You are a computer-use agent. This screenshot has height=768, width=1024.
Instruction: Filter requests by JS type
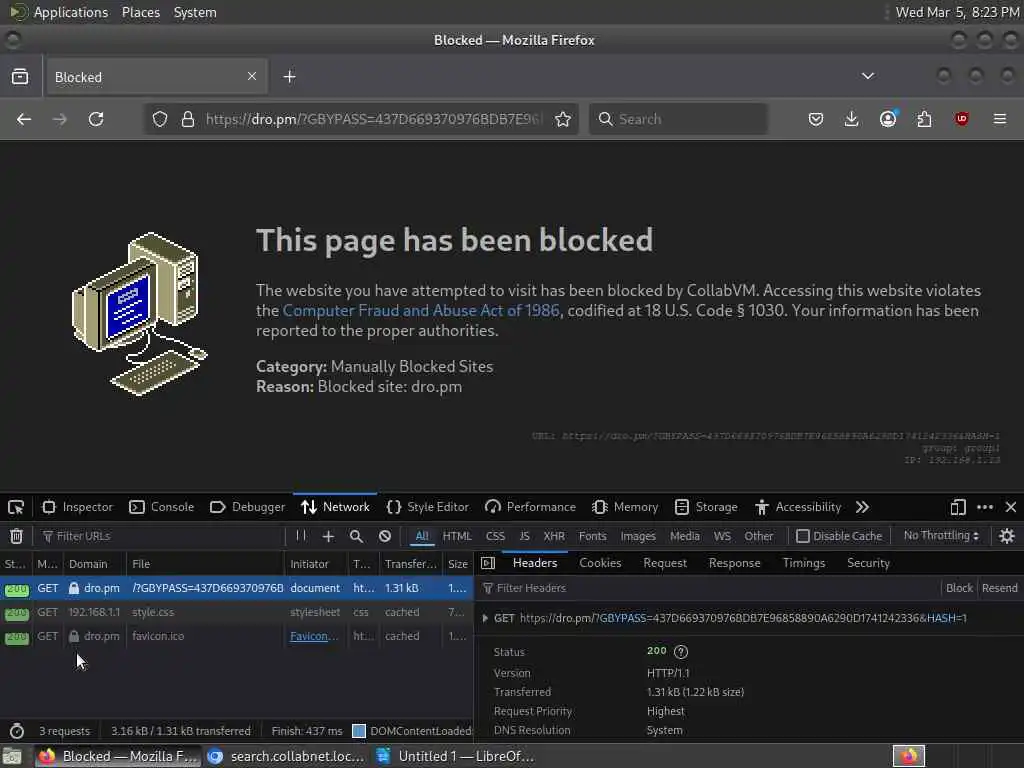point(524,536)
